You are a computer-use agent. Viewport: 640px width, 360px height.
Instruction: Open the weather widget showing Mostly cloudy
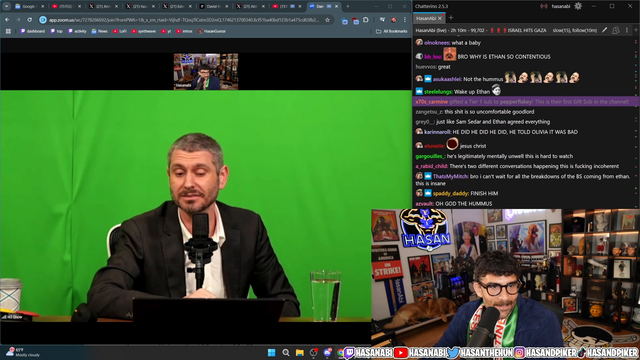24,352
